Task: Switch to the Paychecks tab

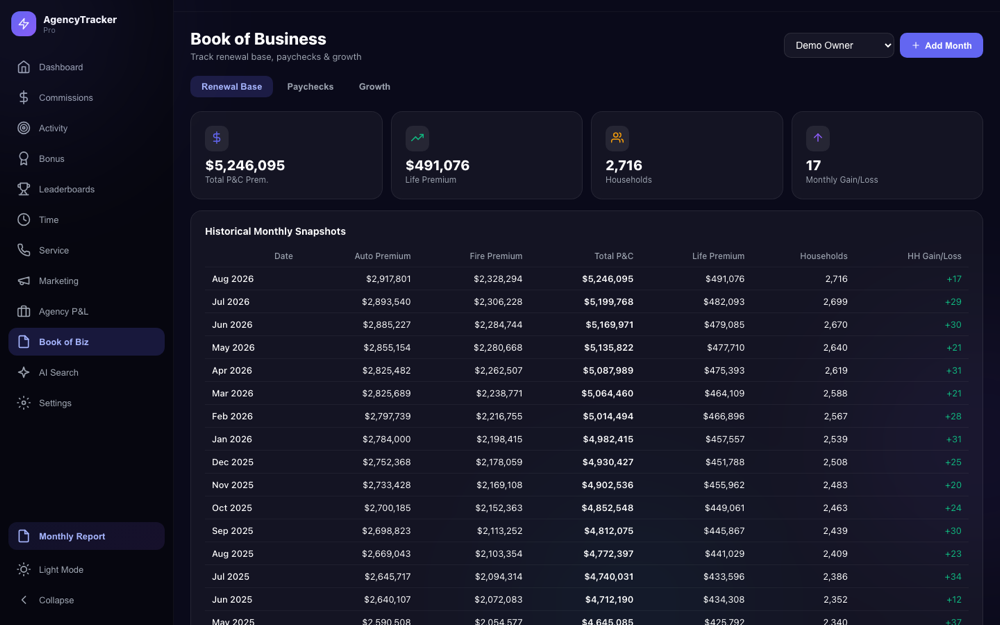Action: (x=310, y=87)
